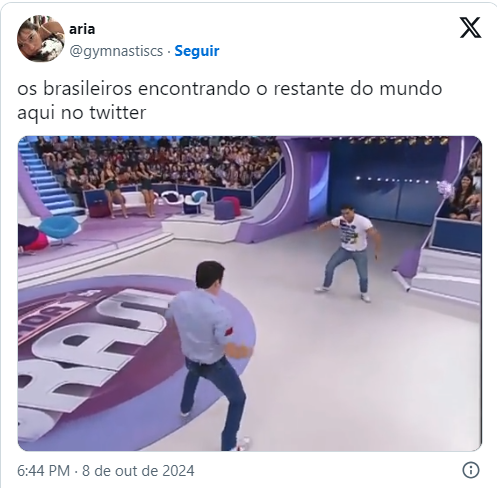The image size is (497, 488).
Task: Click the dancers standing on stage
Action: point(128,187)
